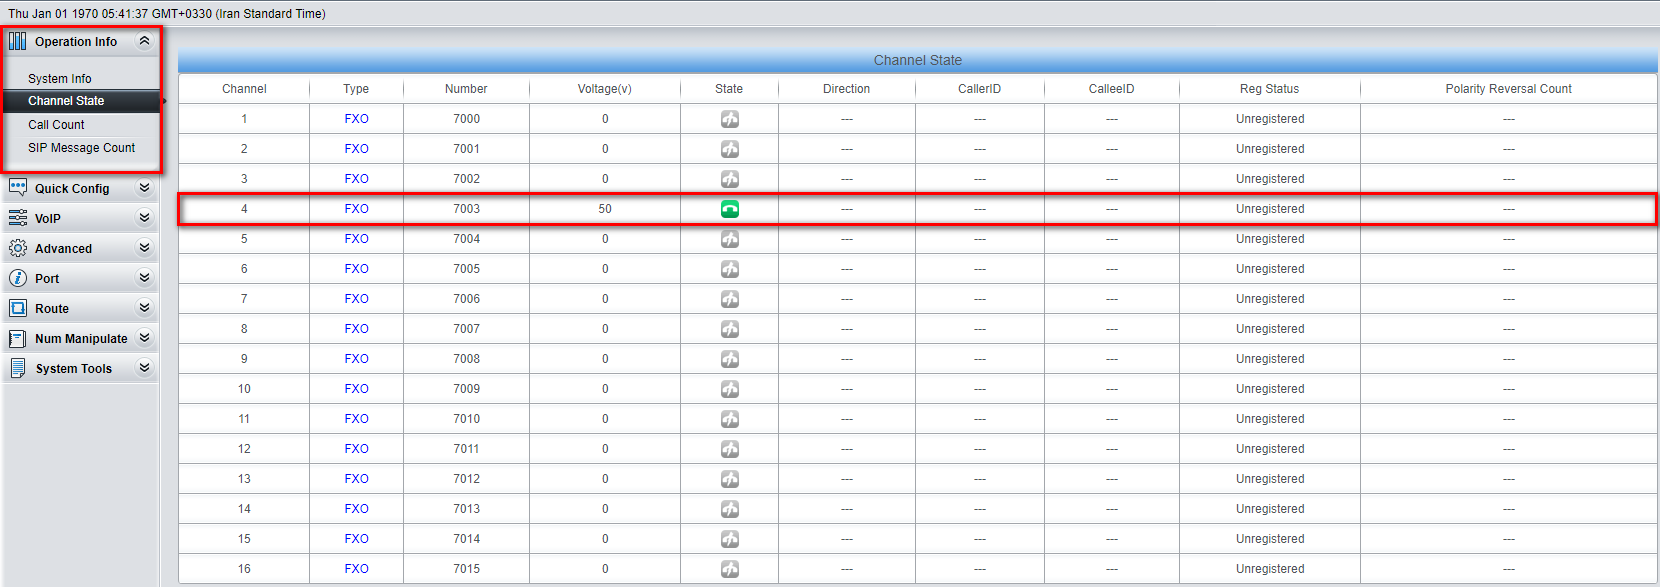
Task: Click the CalleeID column header
Action: click(x=1111, y=89)
